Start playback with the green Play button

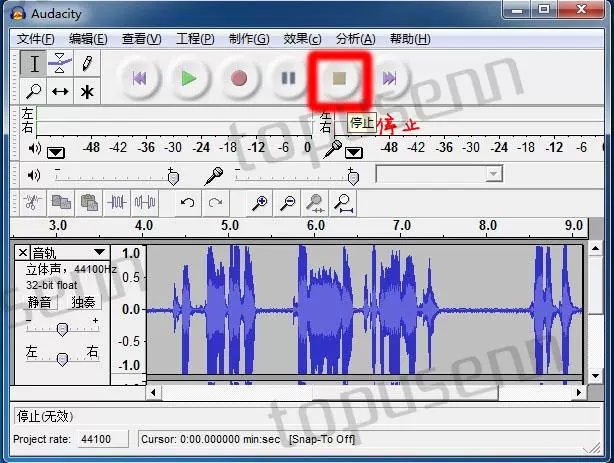tap(189, 78)
